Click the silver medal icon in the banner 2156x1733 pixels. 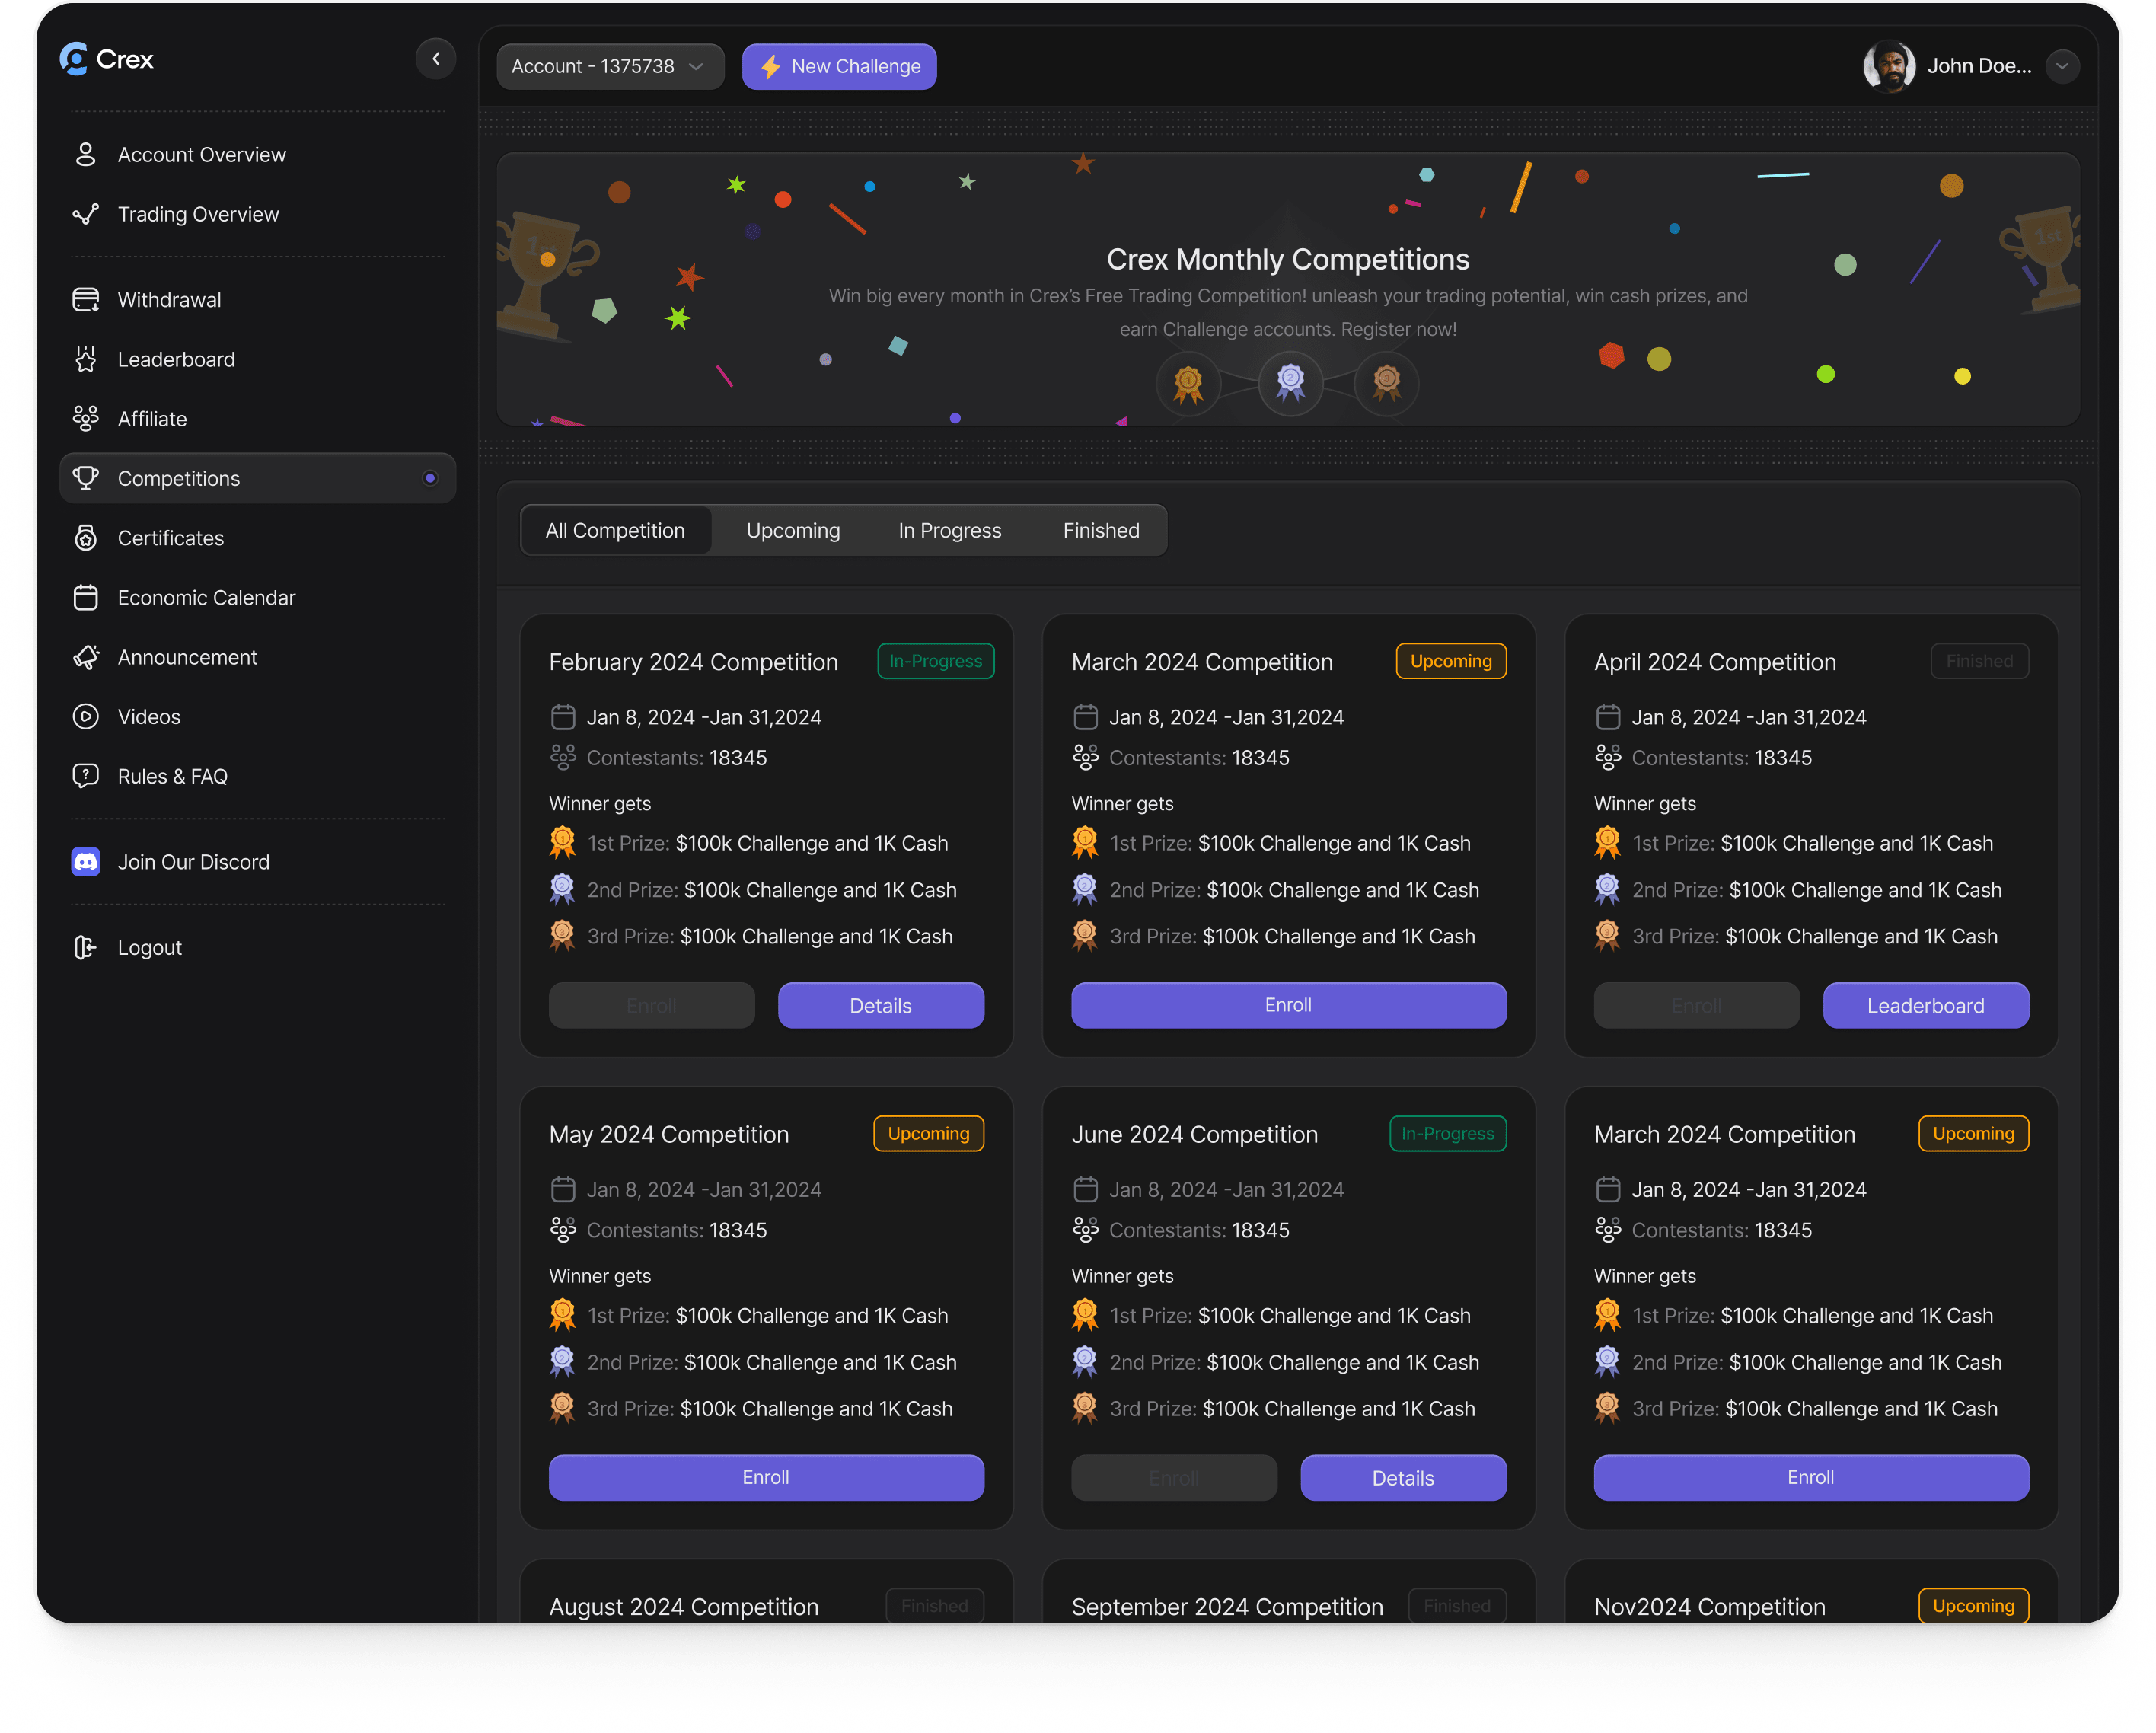(1290, 382)
